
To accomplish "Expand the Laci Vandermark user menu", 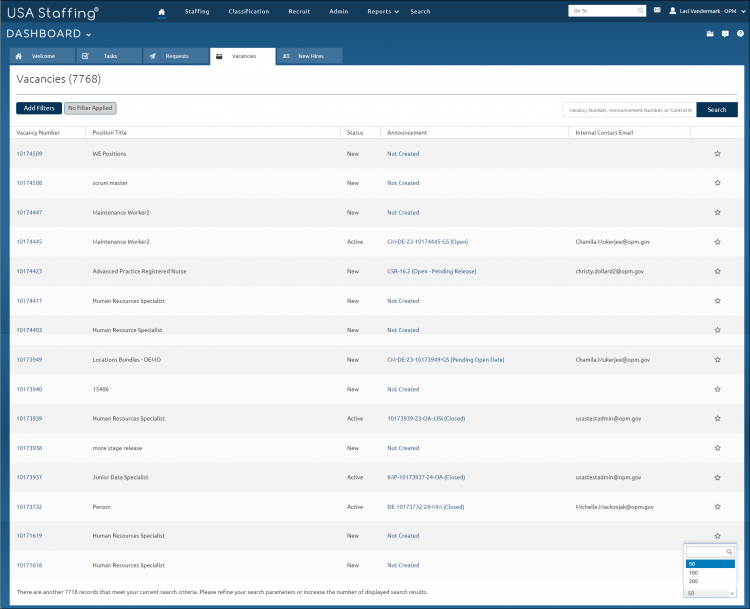I will 743,11.
